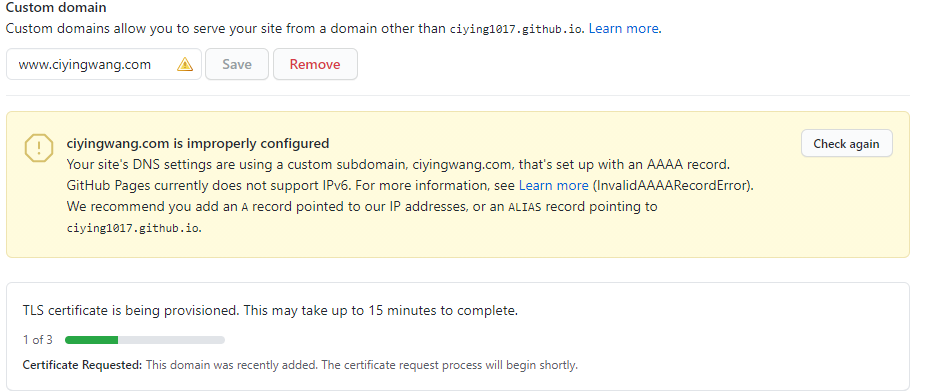Remove the custom domain with the Remove button
This screenshot has width=939, height=392.
click(x=315, y=64)
